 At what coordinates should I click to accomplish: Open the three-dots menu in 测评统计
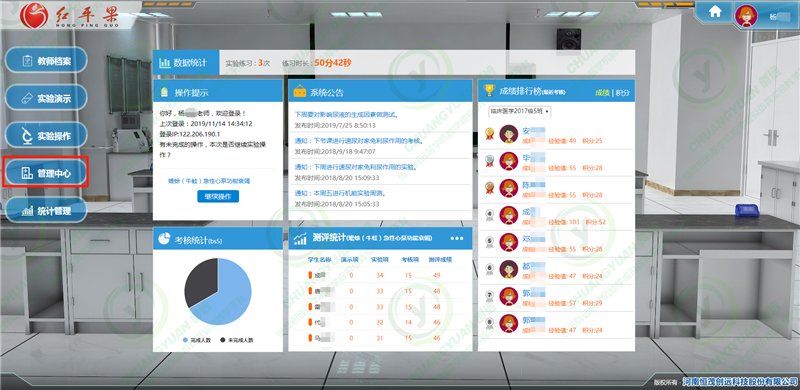[457, 238]
